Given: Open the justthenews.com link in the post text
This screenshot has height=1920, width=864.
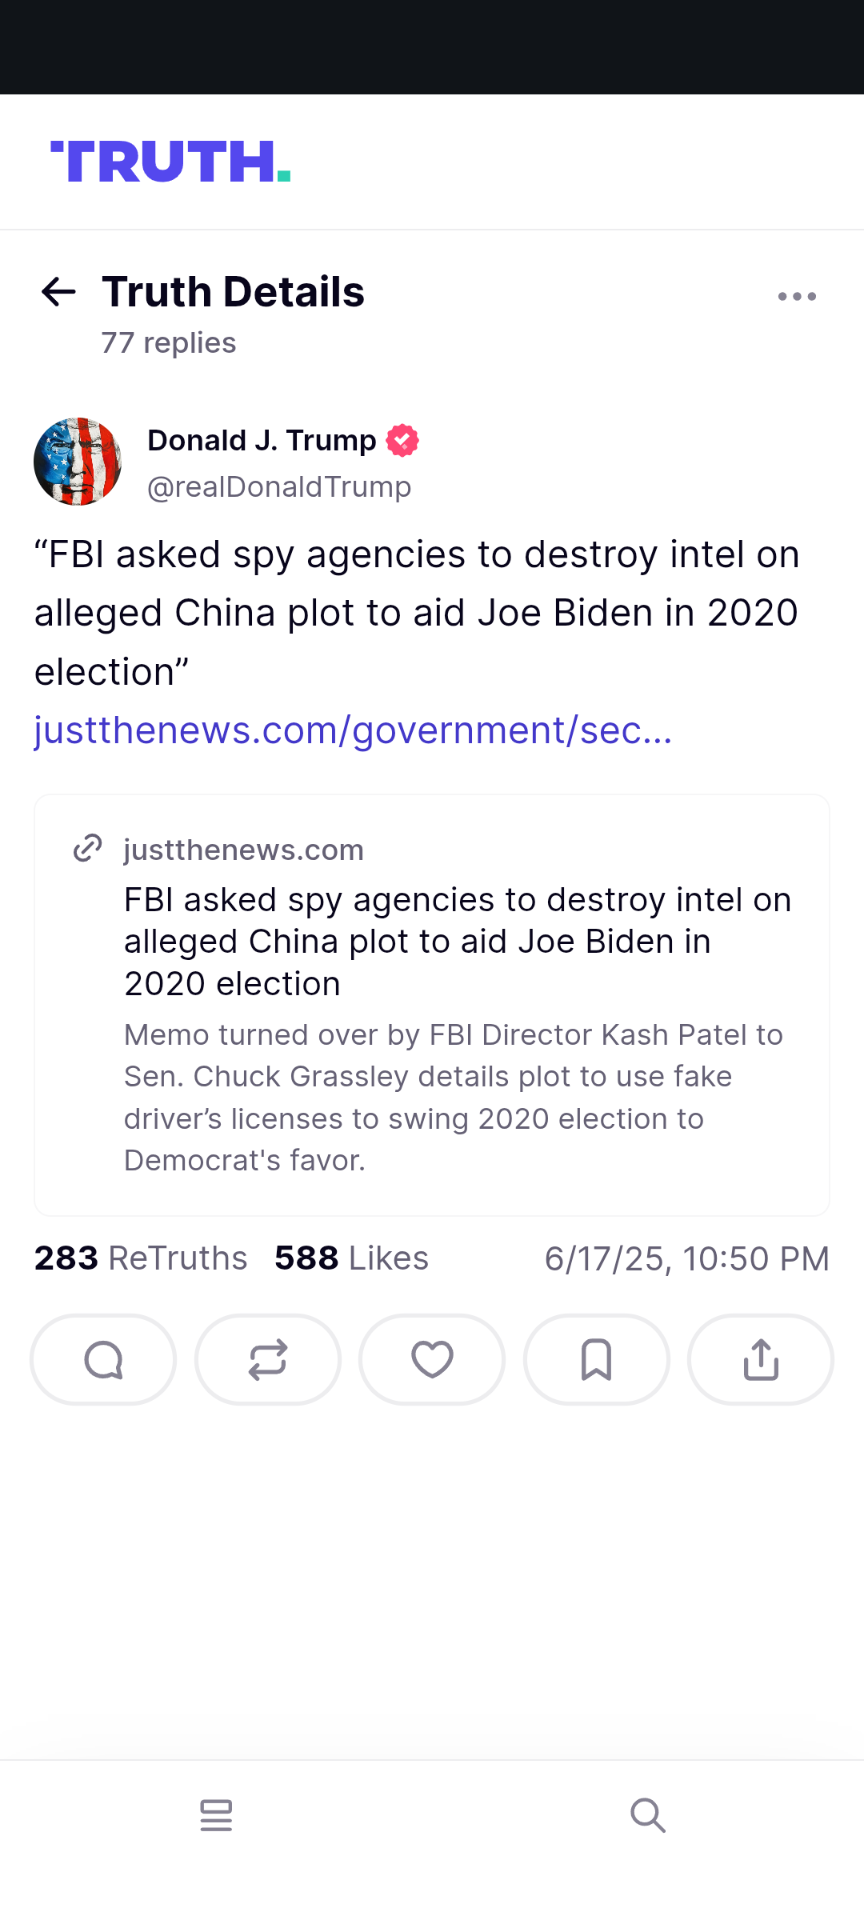Looking at the screenshot, I should 353,731.
